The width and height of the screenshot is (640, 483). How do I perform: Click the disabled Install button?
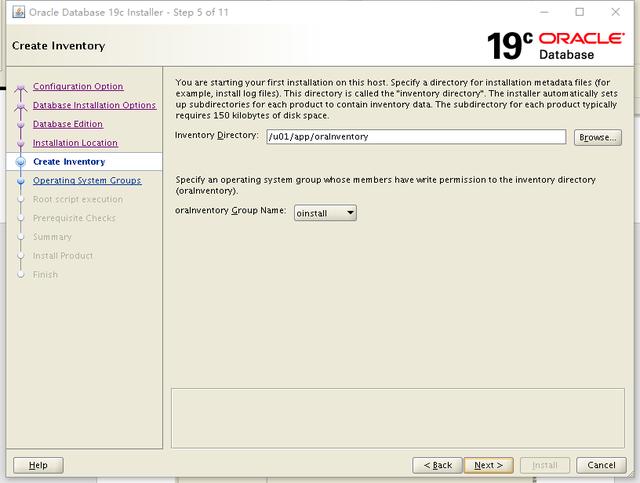[545, 465]
